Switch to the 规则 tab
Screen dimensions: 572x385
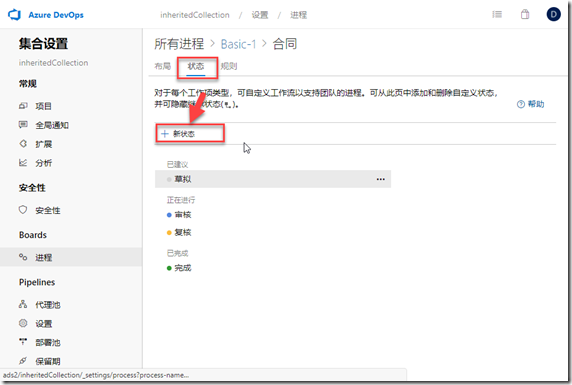(x=229, y=66)
